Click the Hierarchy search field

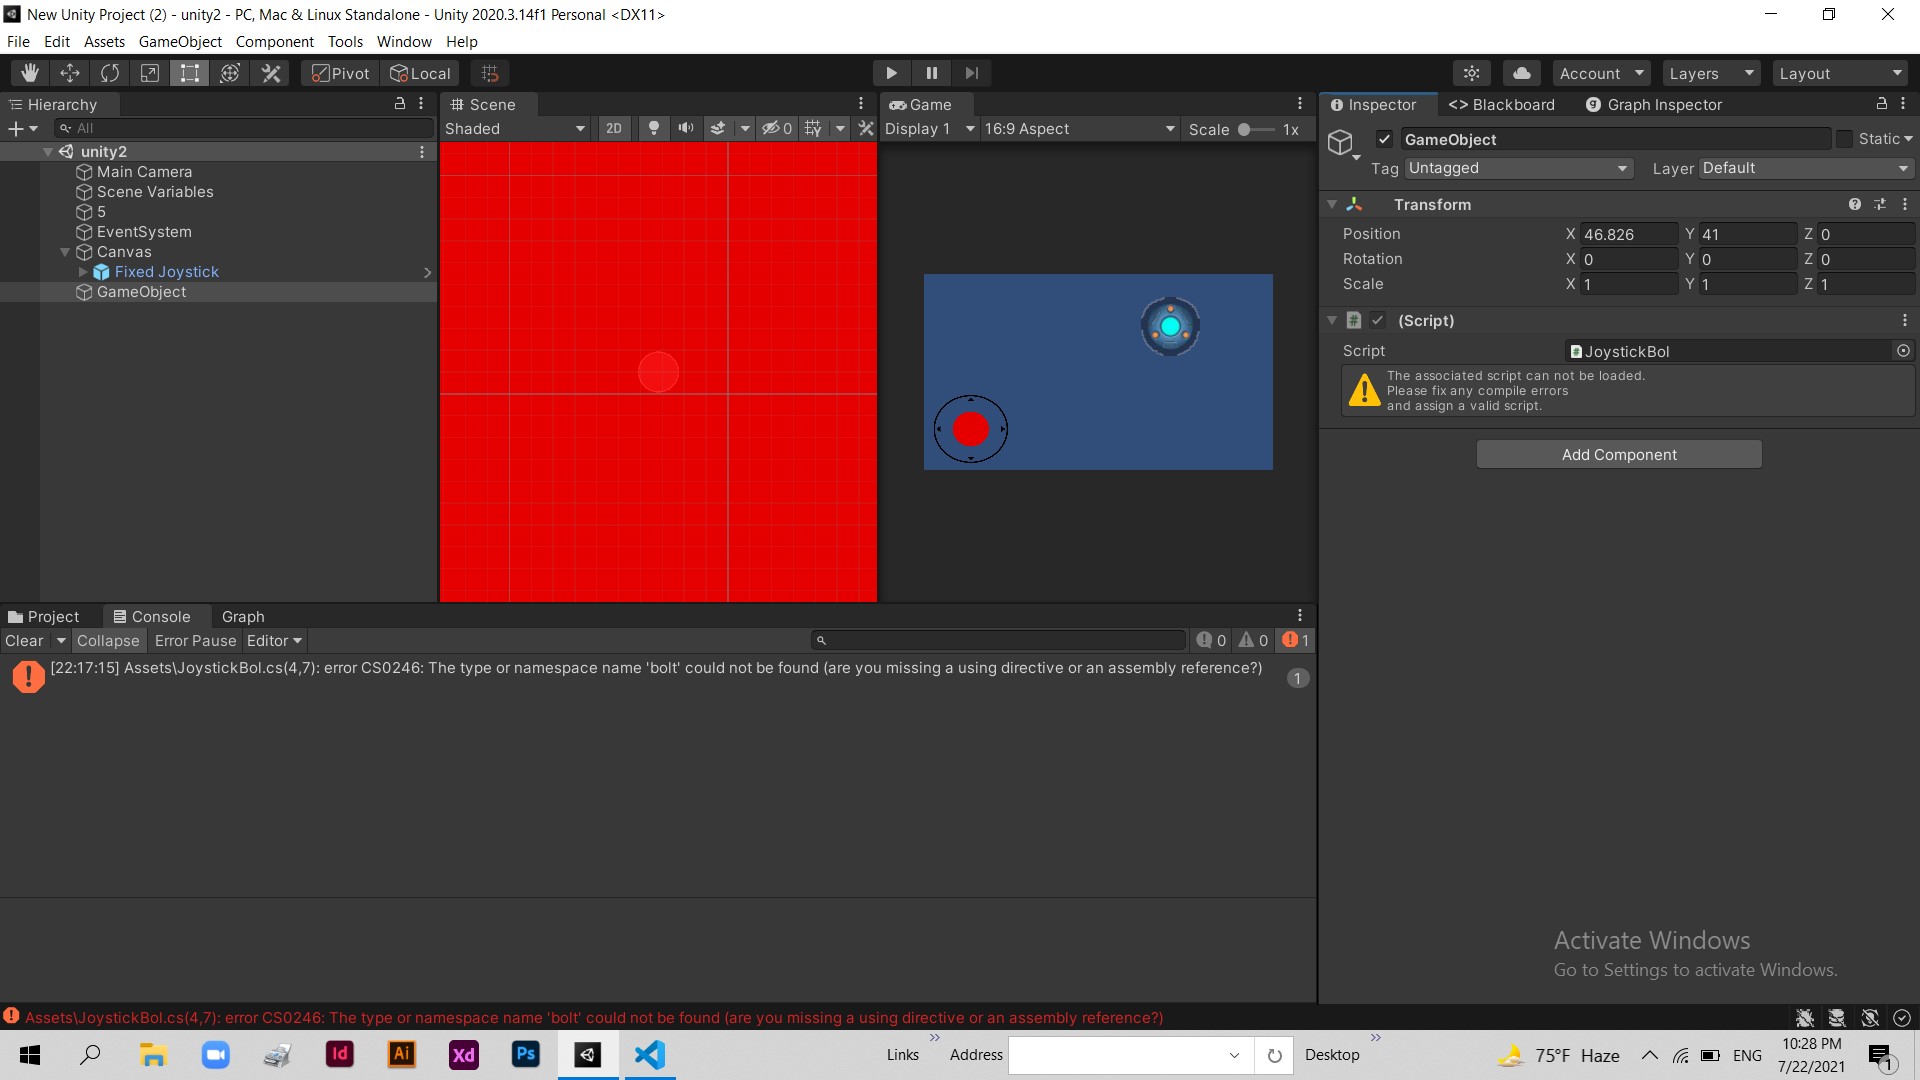245,128
